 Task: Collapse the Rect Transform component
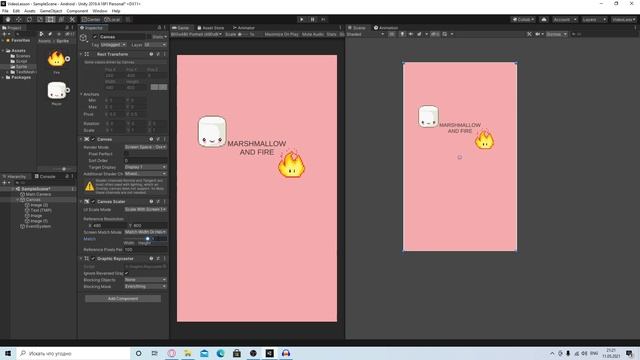(81, 54)
